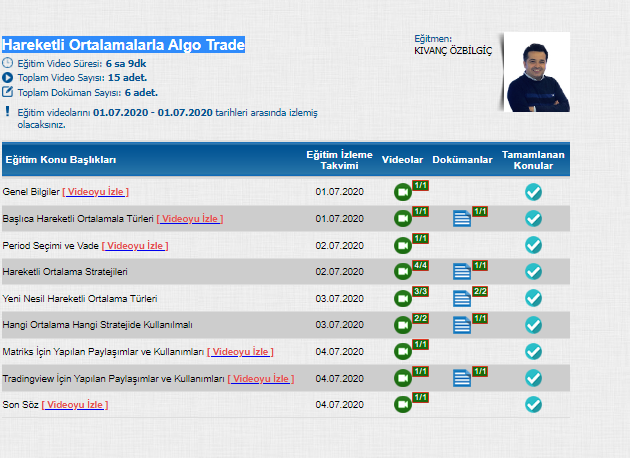Follow Videoyu İzle link for Period Seçimi ve Vade

(135, 245)
